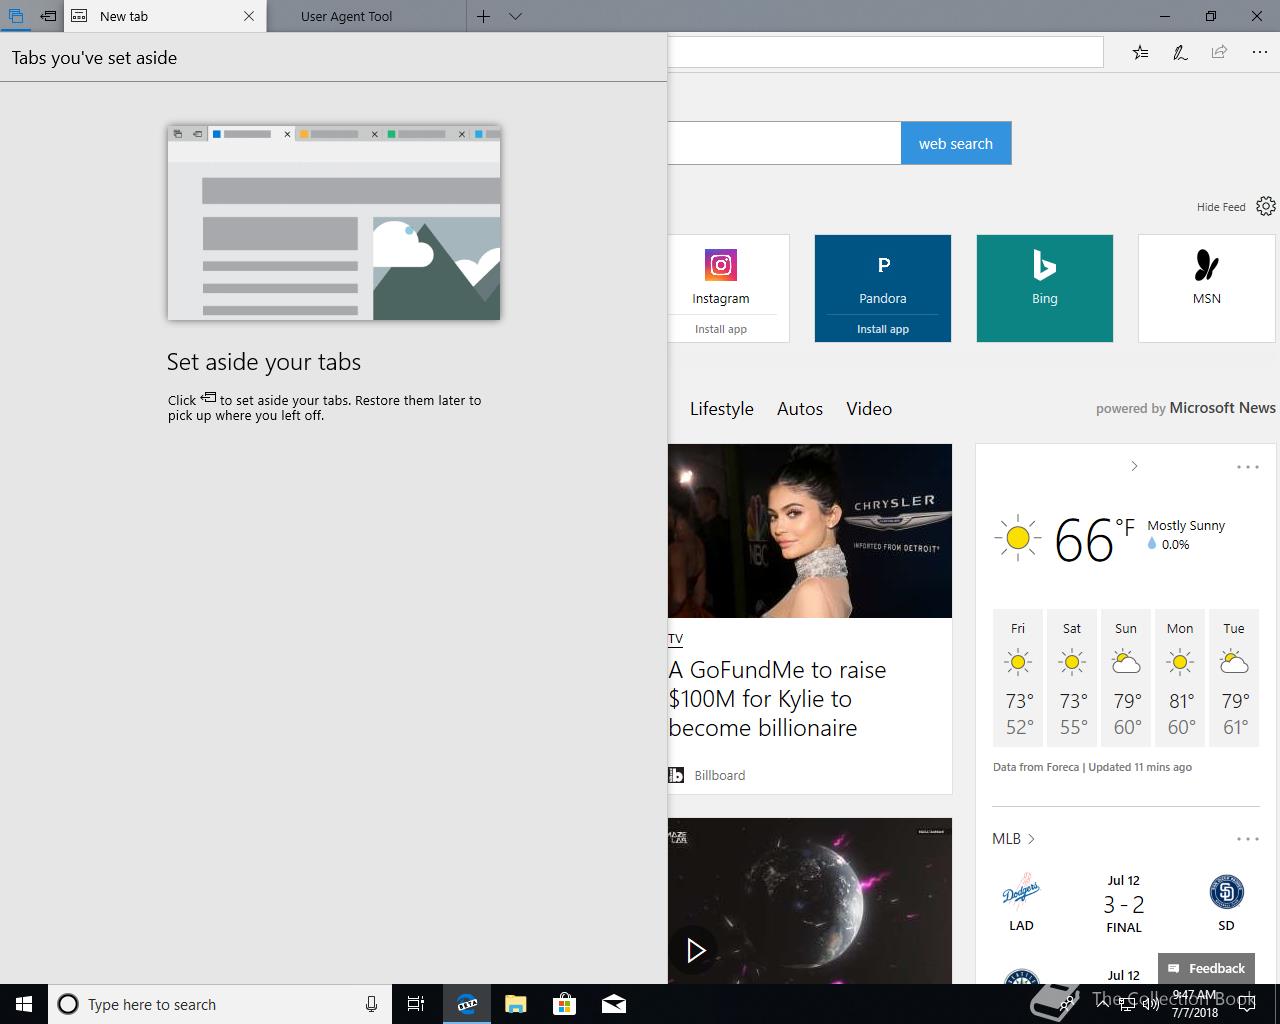Open Microsoft Store from taskbar
This screenshot has height=1024, width=1280.
pyautogui.click(x=565, y=1004)
